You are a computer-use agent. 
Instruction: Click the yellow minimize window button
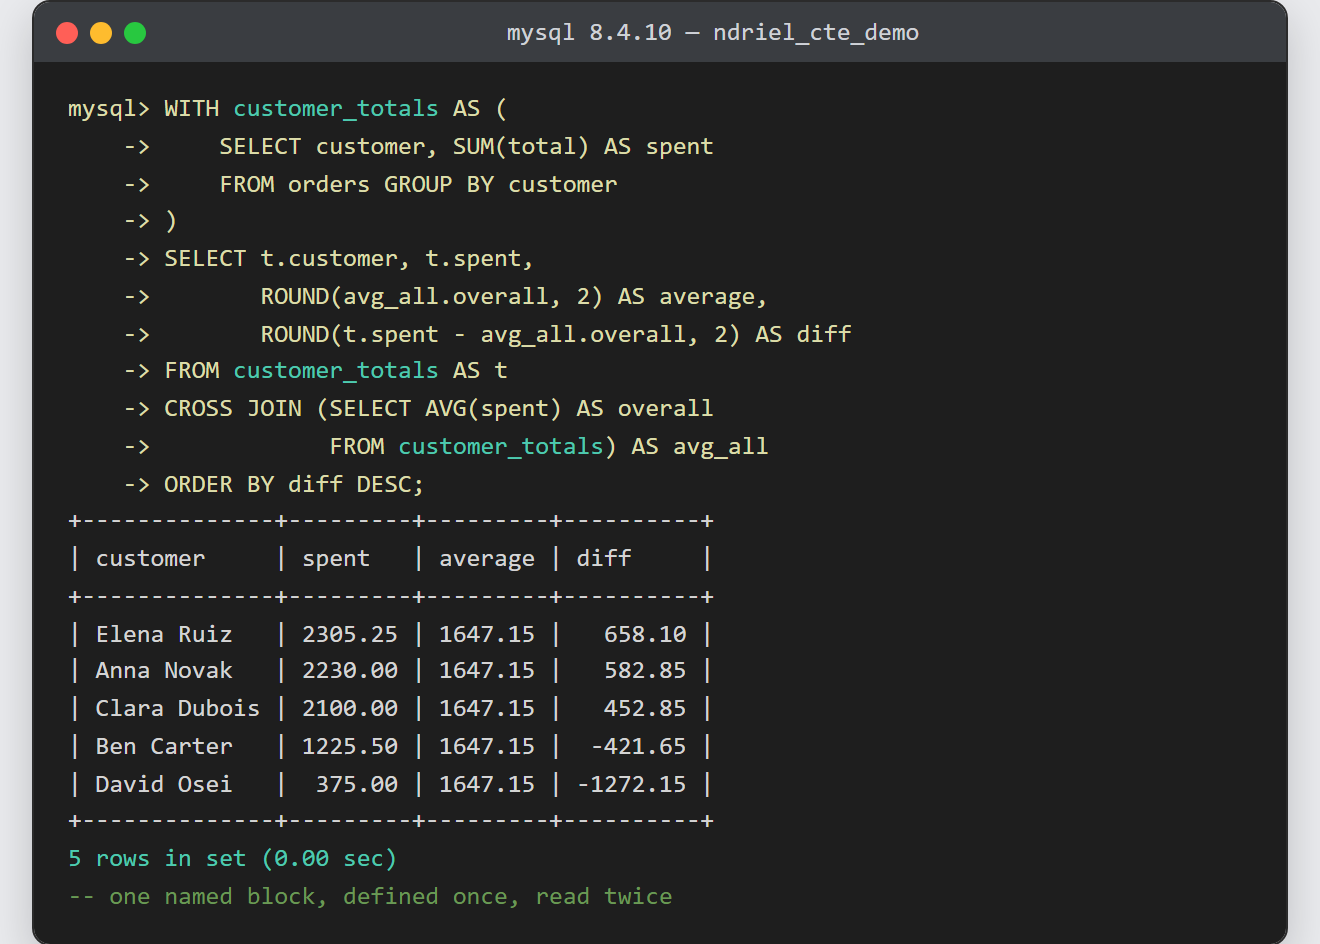(101, 33)
